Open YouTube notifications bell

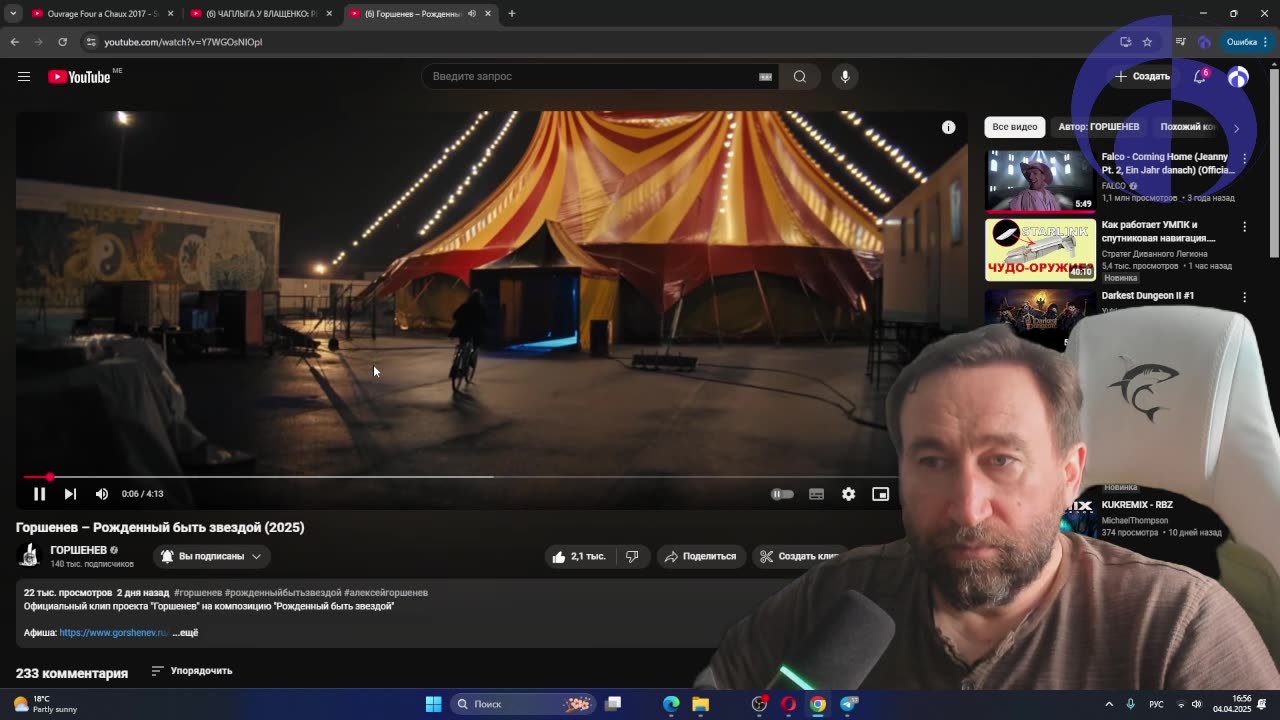click(x=1200, y=76)
